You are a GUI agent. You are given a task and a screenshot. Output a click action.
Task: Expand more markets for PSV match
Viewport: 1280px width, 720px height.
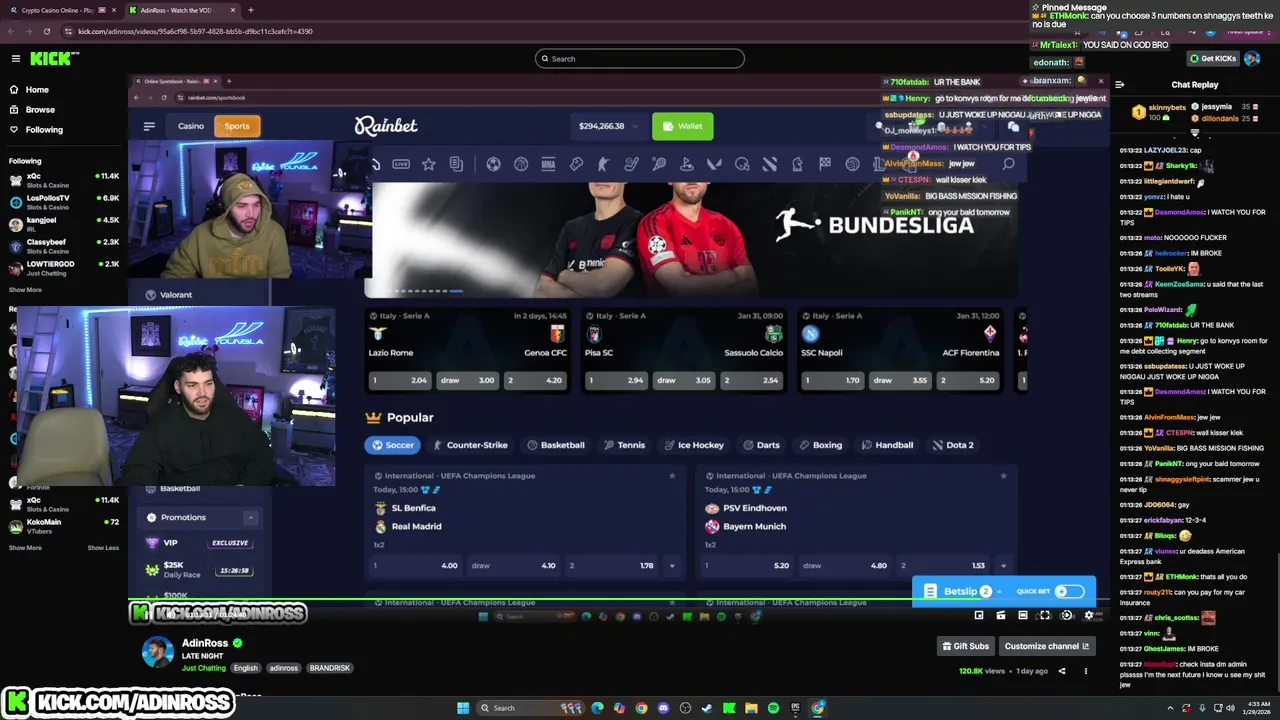coord(1003,566)
